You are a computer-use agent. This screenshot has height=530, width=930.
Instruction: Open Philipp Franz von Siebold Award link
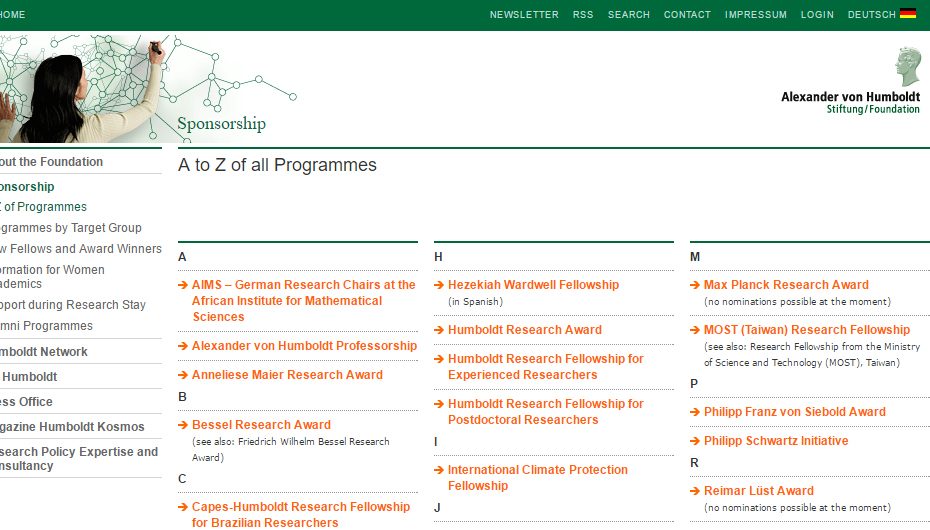(x=794, y=411)
